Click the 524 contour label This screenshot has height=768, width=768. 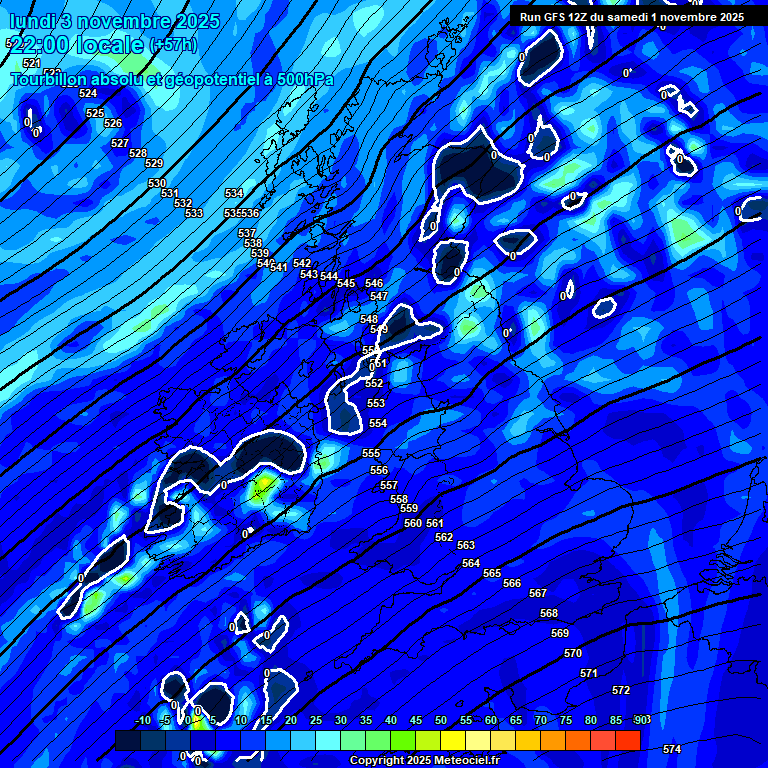click(x=88, y=93)
